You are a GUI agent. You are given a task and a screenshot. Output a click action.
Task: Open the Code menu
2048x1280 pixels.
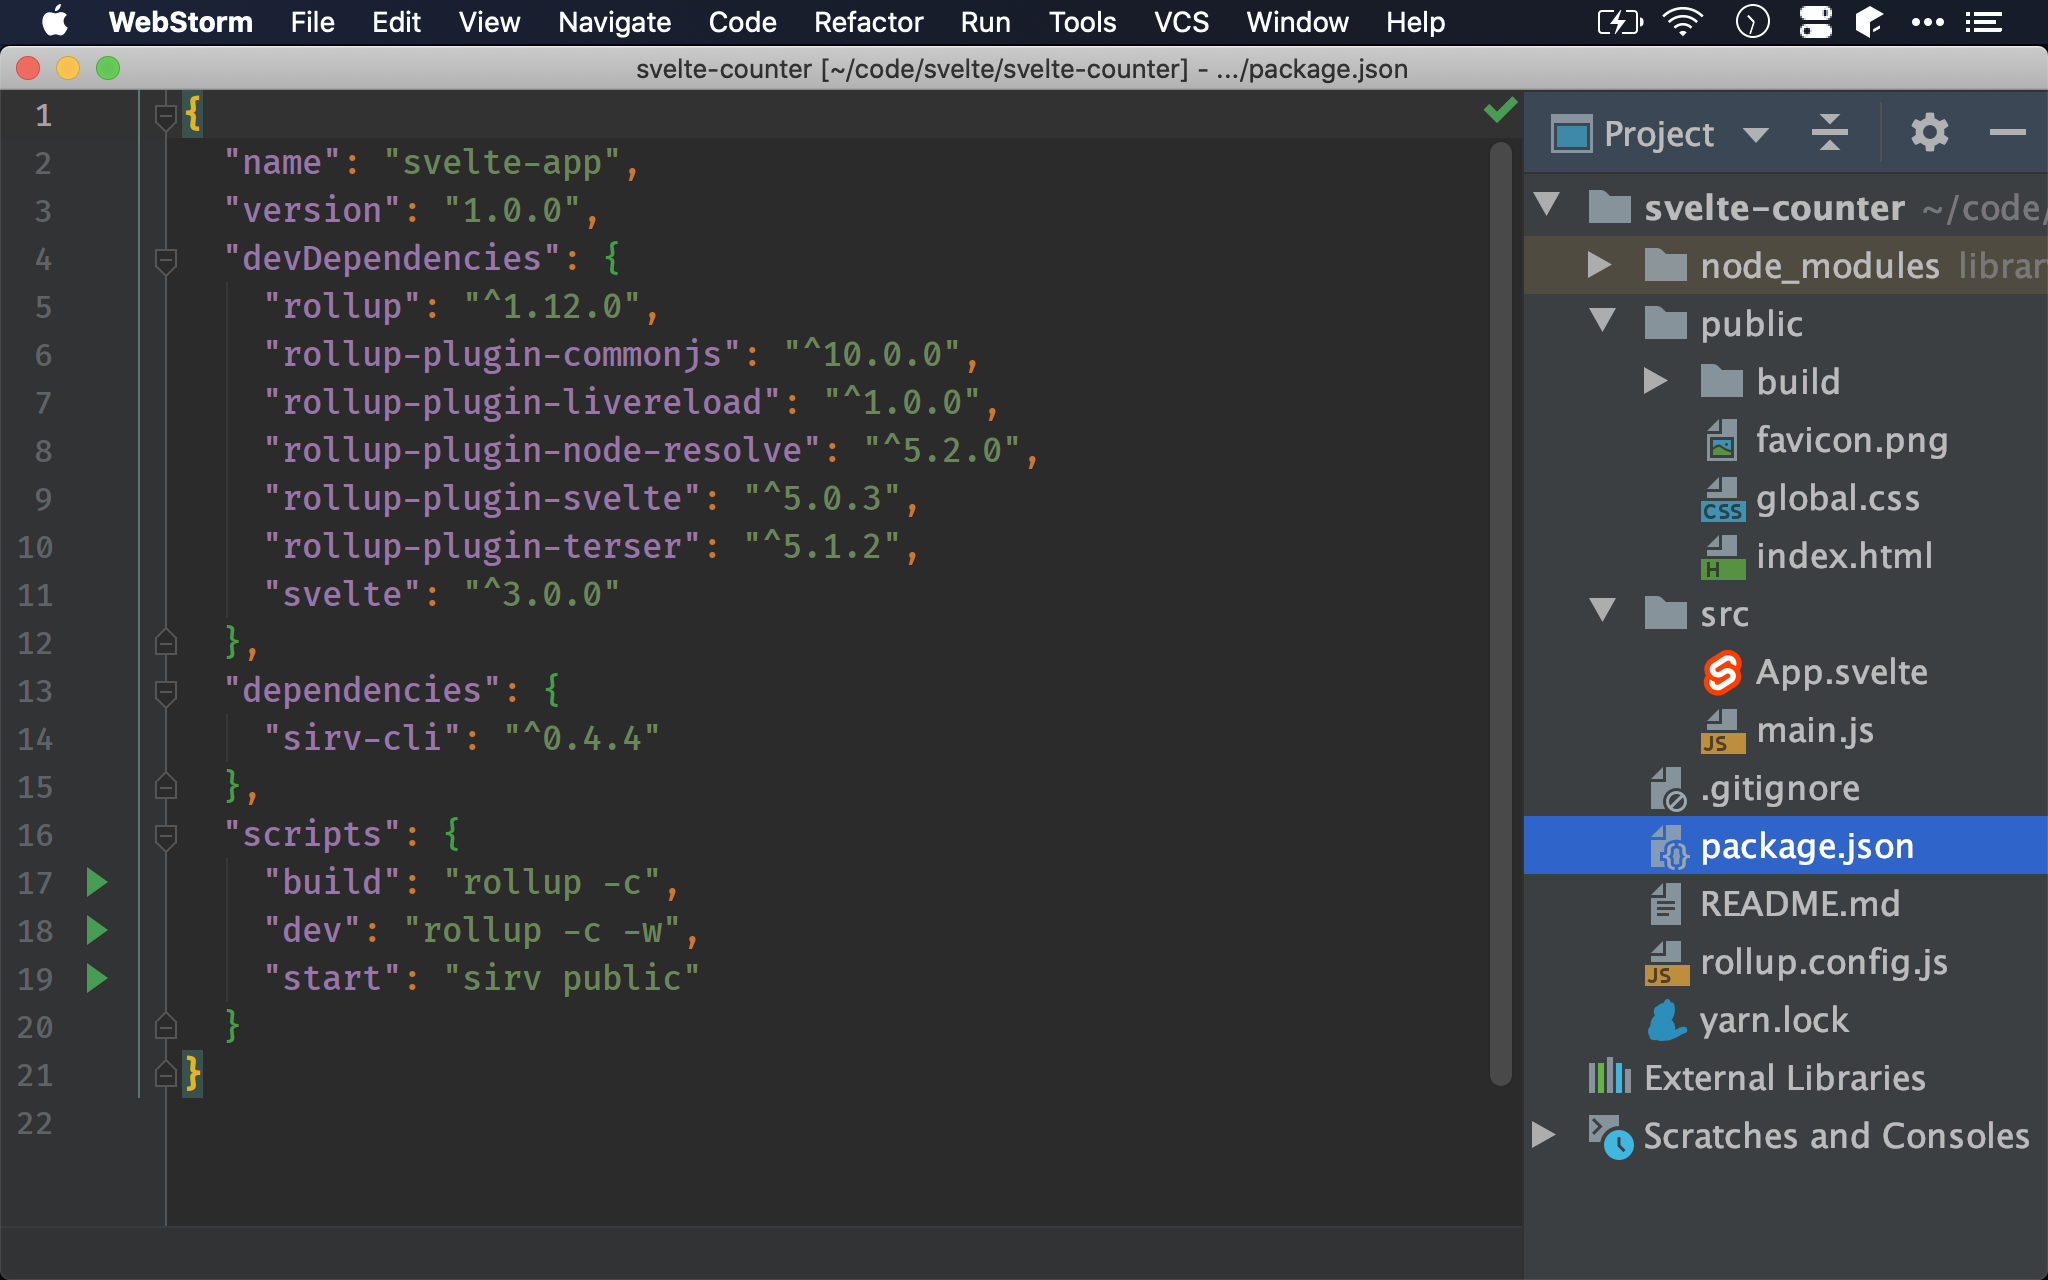tap(742, 22)
